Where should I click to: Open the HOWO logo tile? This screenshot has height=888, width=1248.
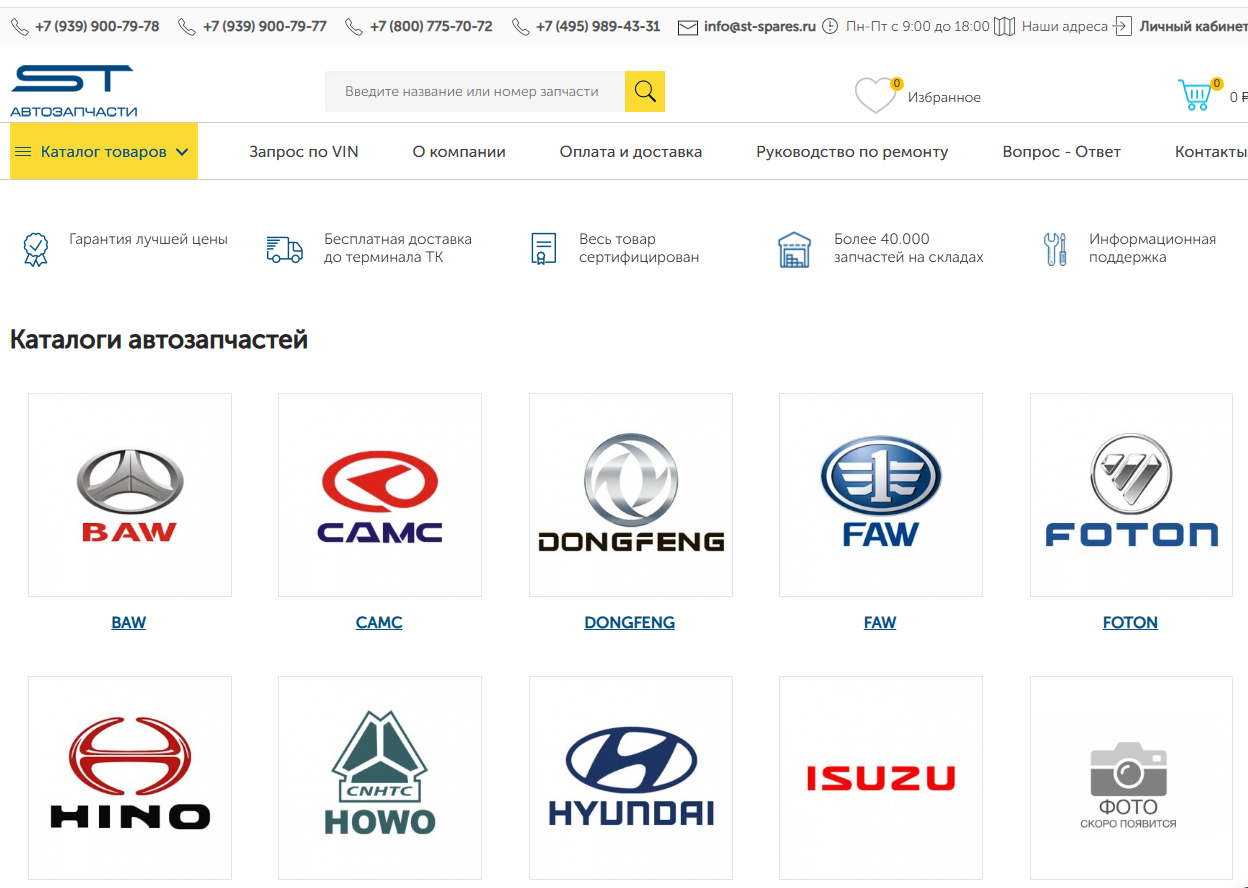coord(380,778)
